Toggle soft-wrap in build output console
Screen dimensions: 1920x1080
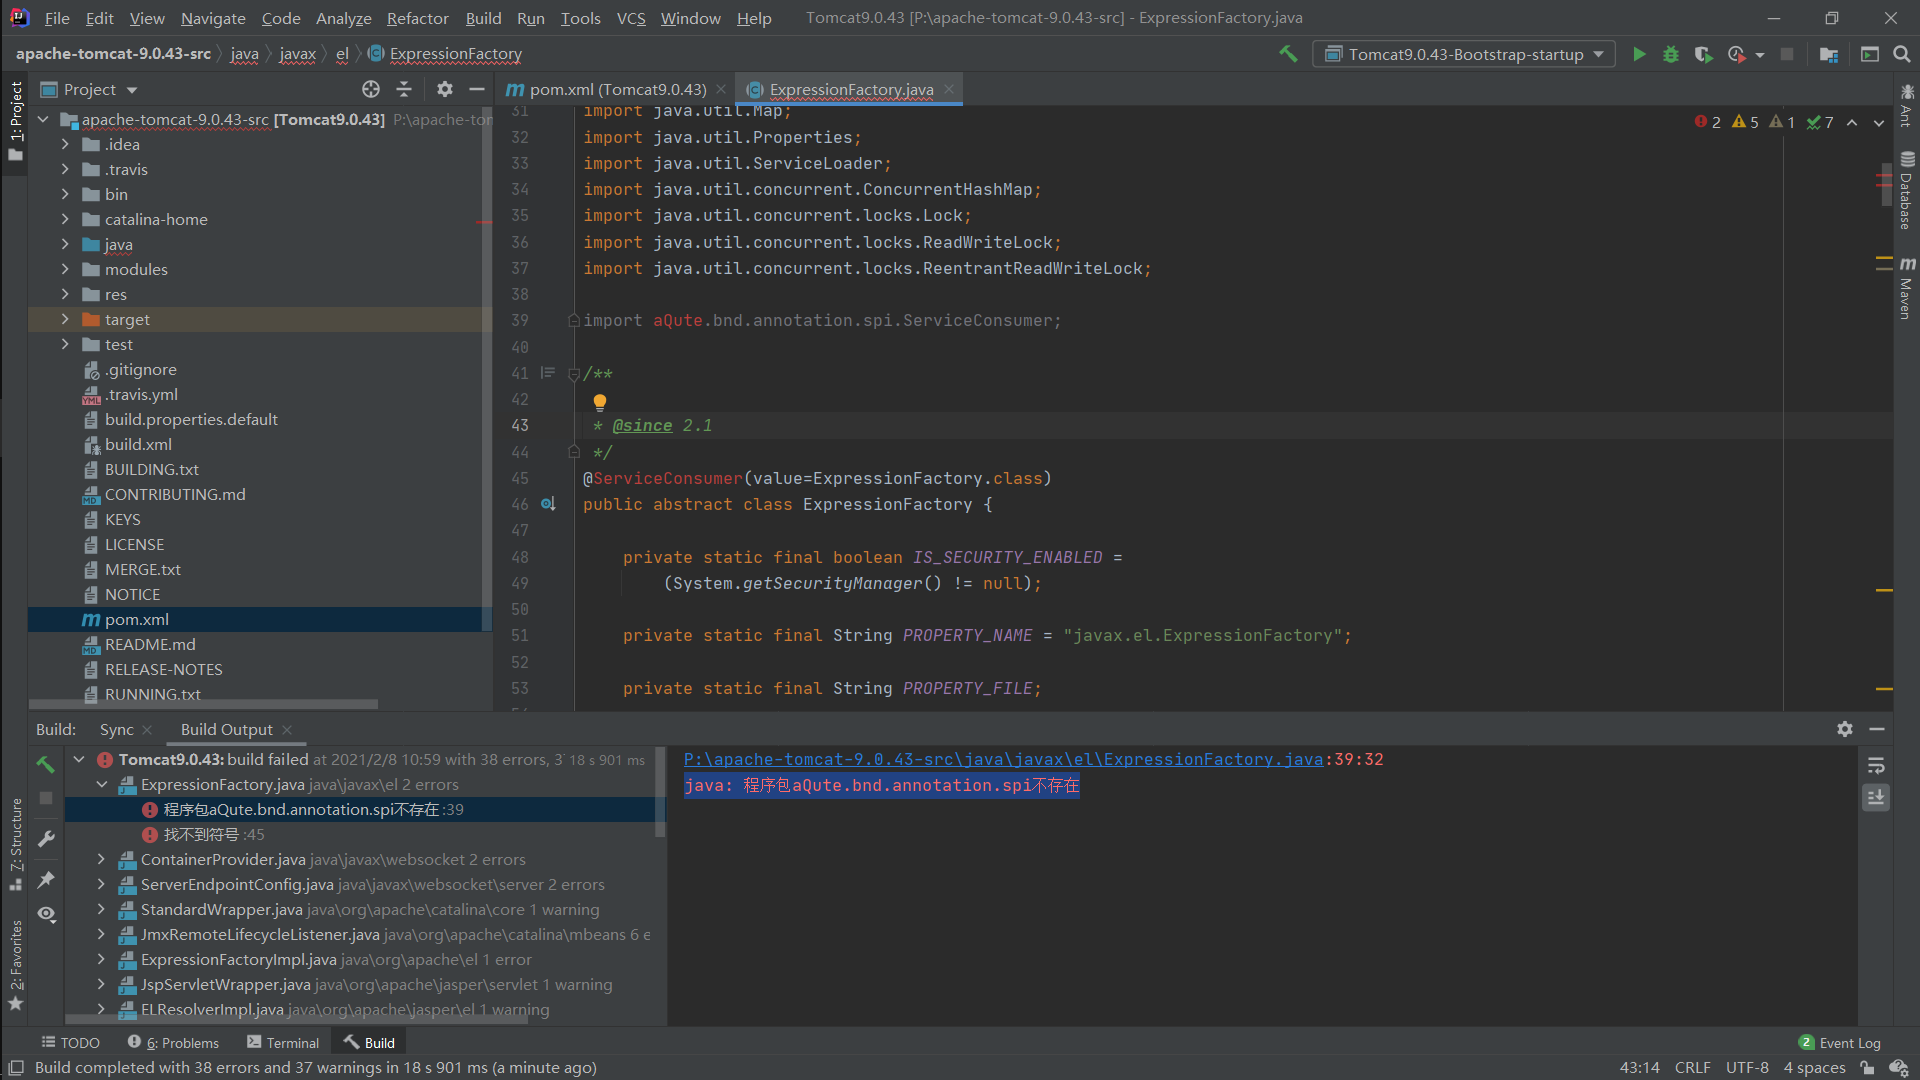(1876, 765)
